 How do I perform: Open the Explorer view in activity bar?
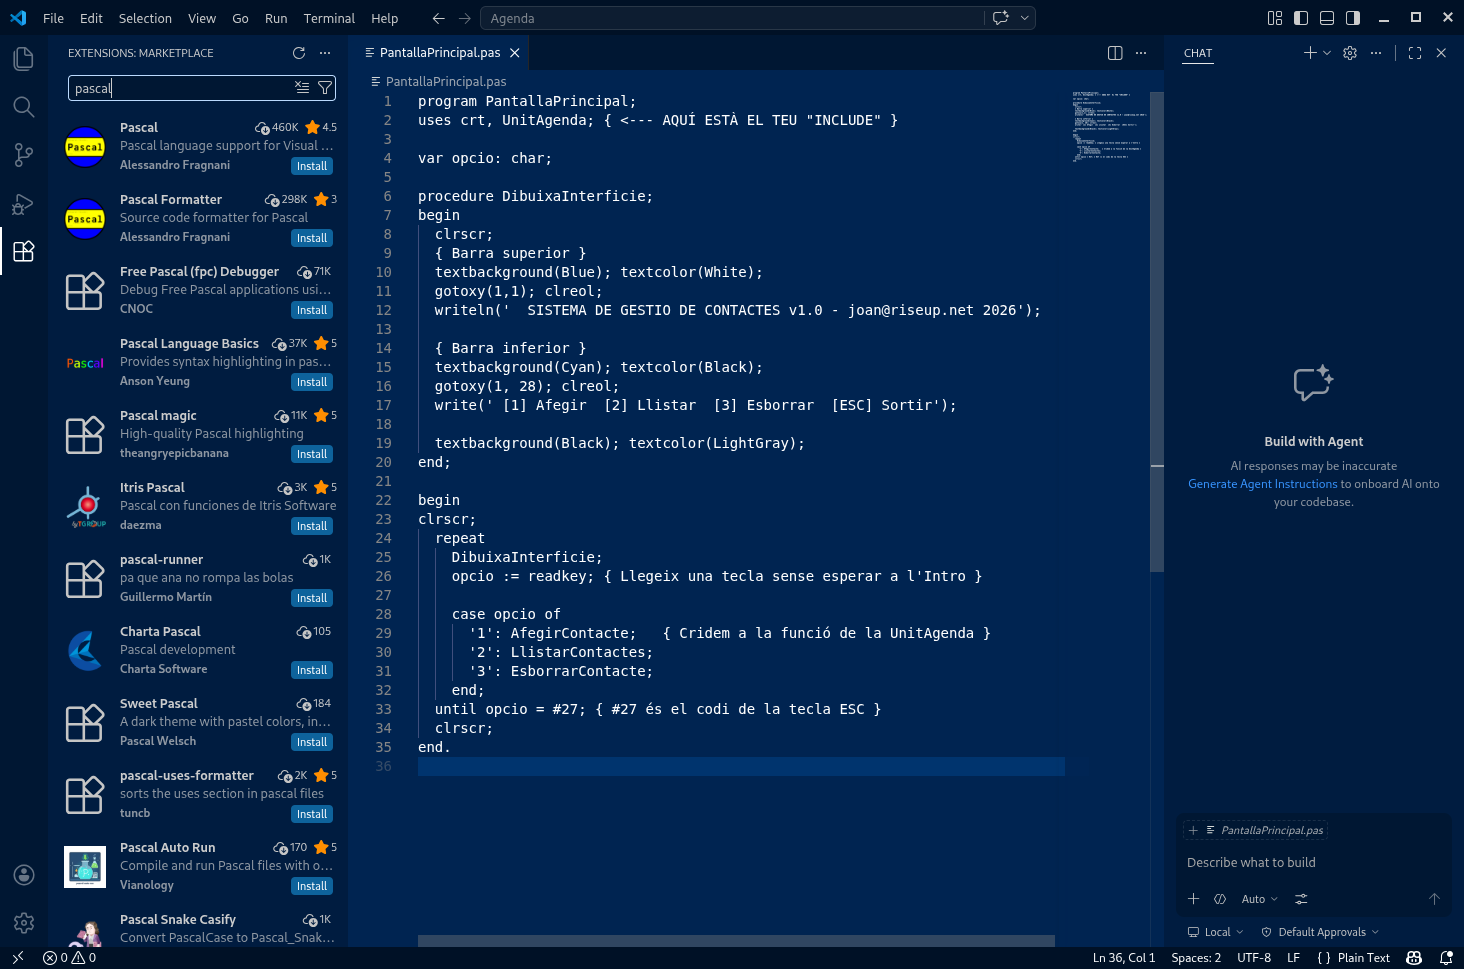coord(24,59)
